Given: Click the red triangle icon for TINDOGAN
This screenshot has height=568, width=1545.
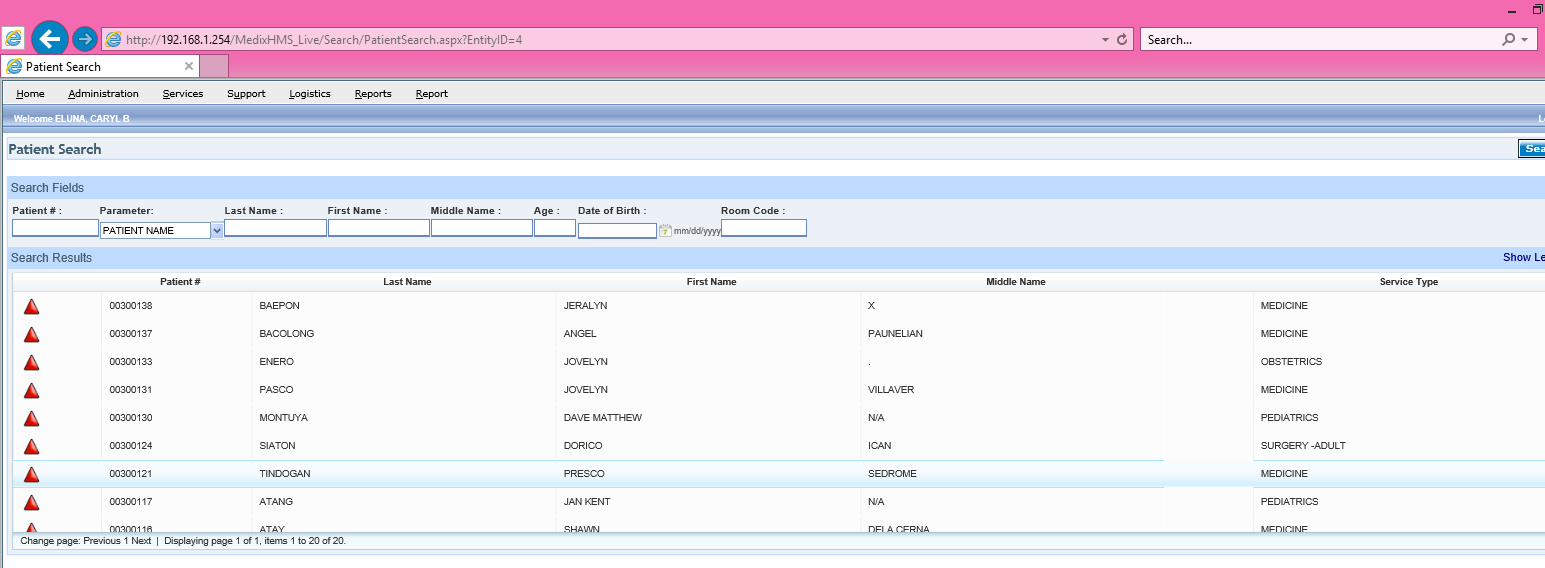Looking at the screenshot, I should click(31, 474).
